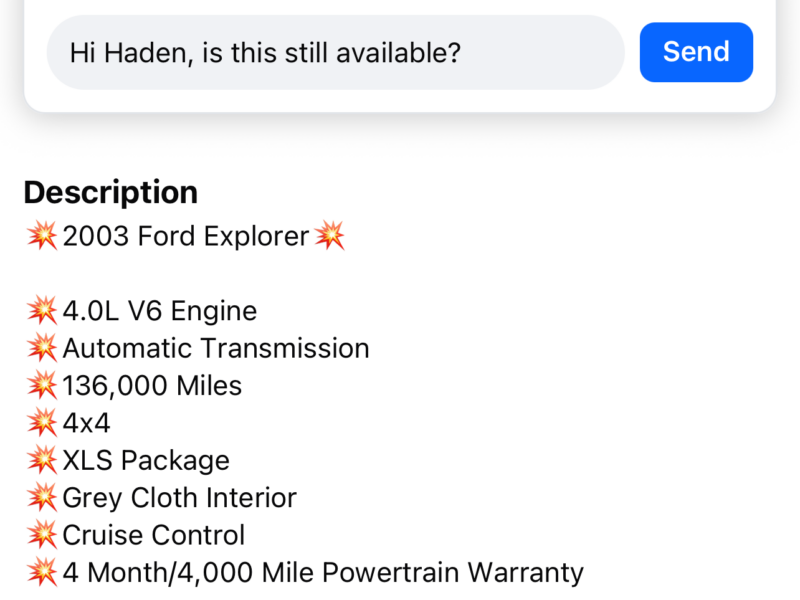Click the emoji before '4x4'
Screen dimensions: 800x600
point(42,423)
